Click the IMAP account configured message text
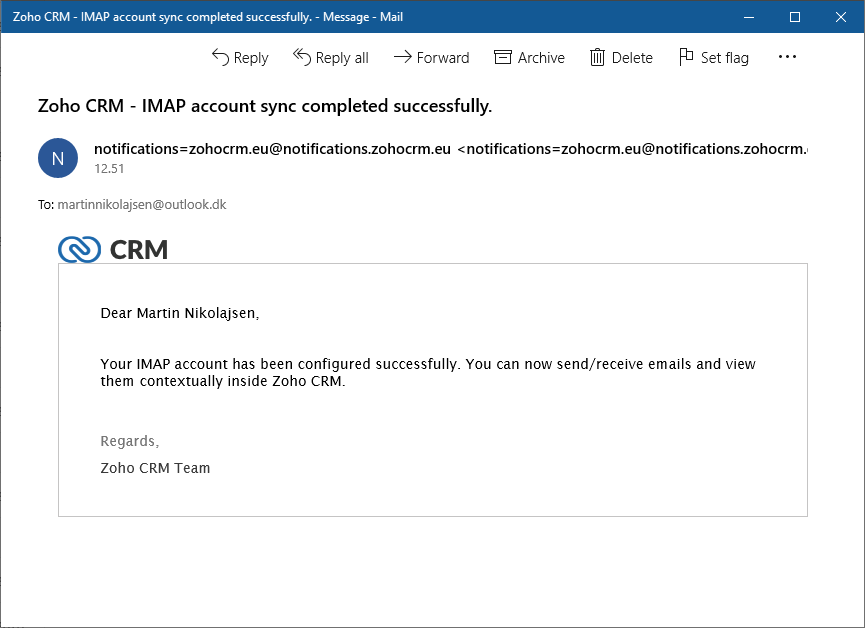The width and height of the screenshot is (865, 628). (x=428, y=372)
